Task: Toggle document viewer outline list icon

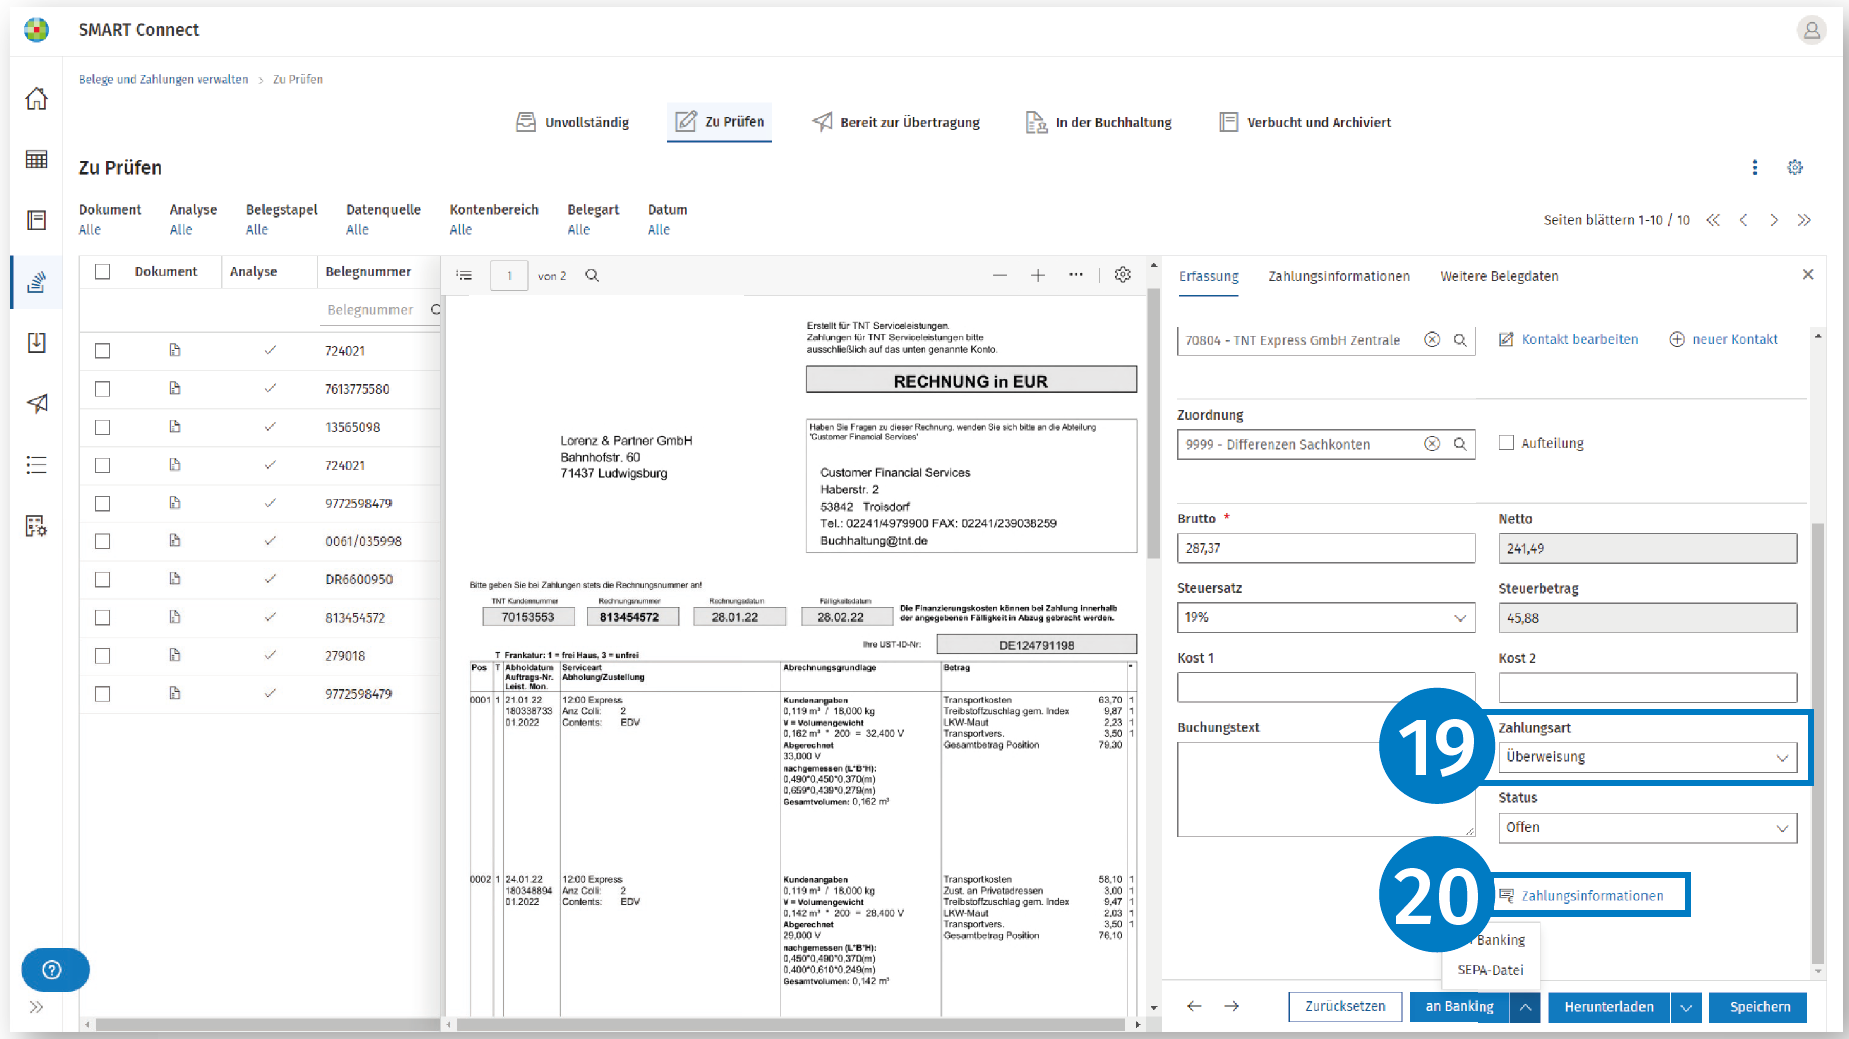Action: click(464, 275)
